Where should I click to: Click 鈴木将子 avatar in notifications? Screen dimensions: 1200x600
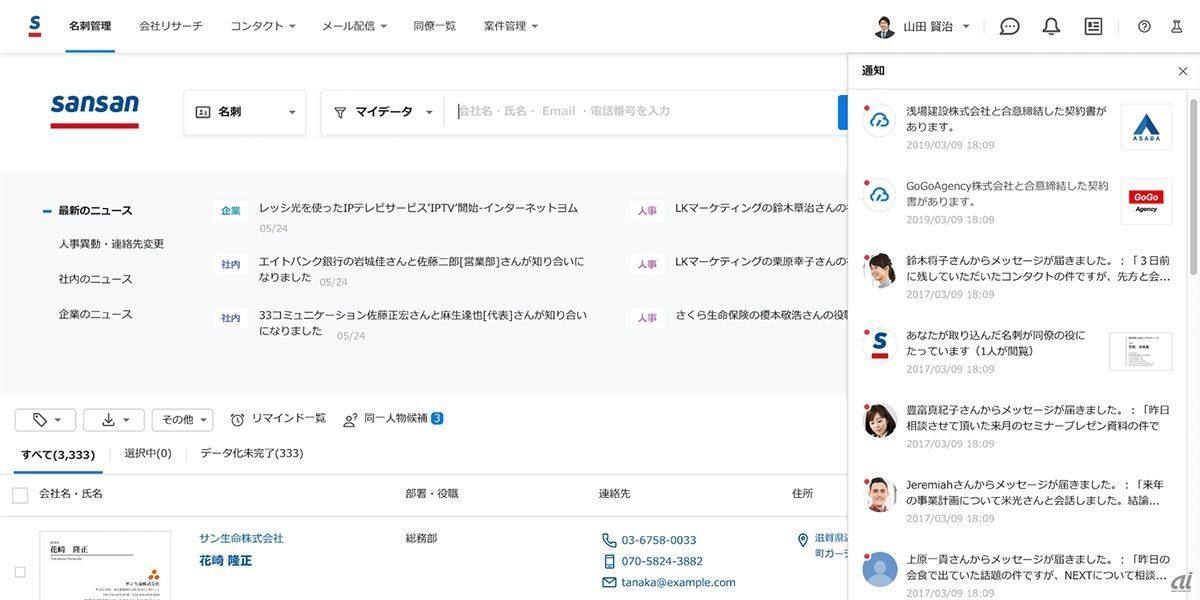pos(879,270)
